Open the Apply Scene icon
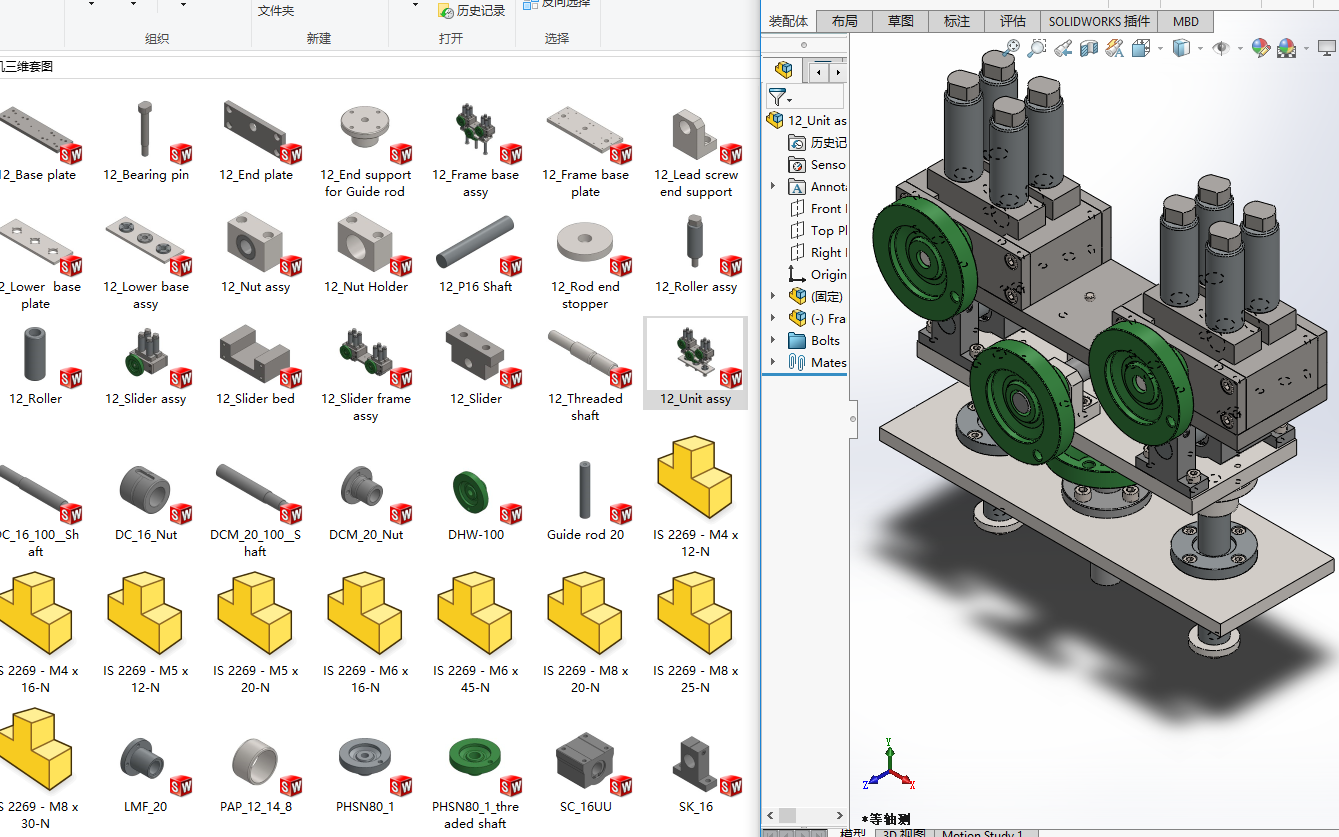This screenshot has width=1339, height=837. click(1286, 48)
